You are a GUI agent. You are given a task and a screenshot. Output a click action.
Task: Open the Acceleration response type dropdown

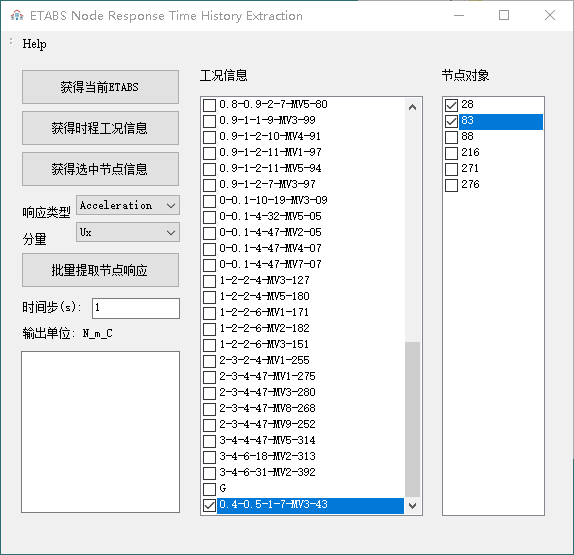(x=128, y=205)
